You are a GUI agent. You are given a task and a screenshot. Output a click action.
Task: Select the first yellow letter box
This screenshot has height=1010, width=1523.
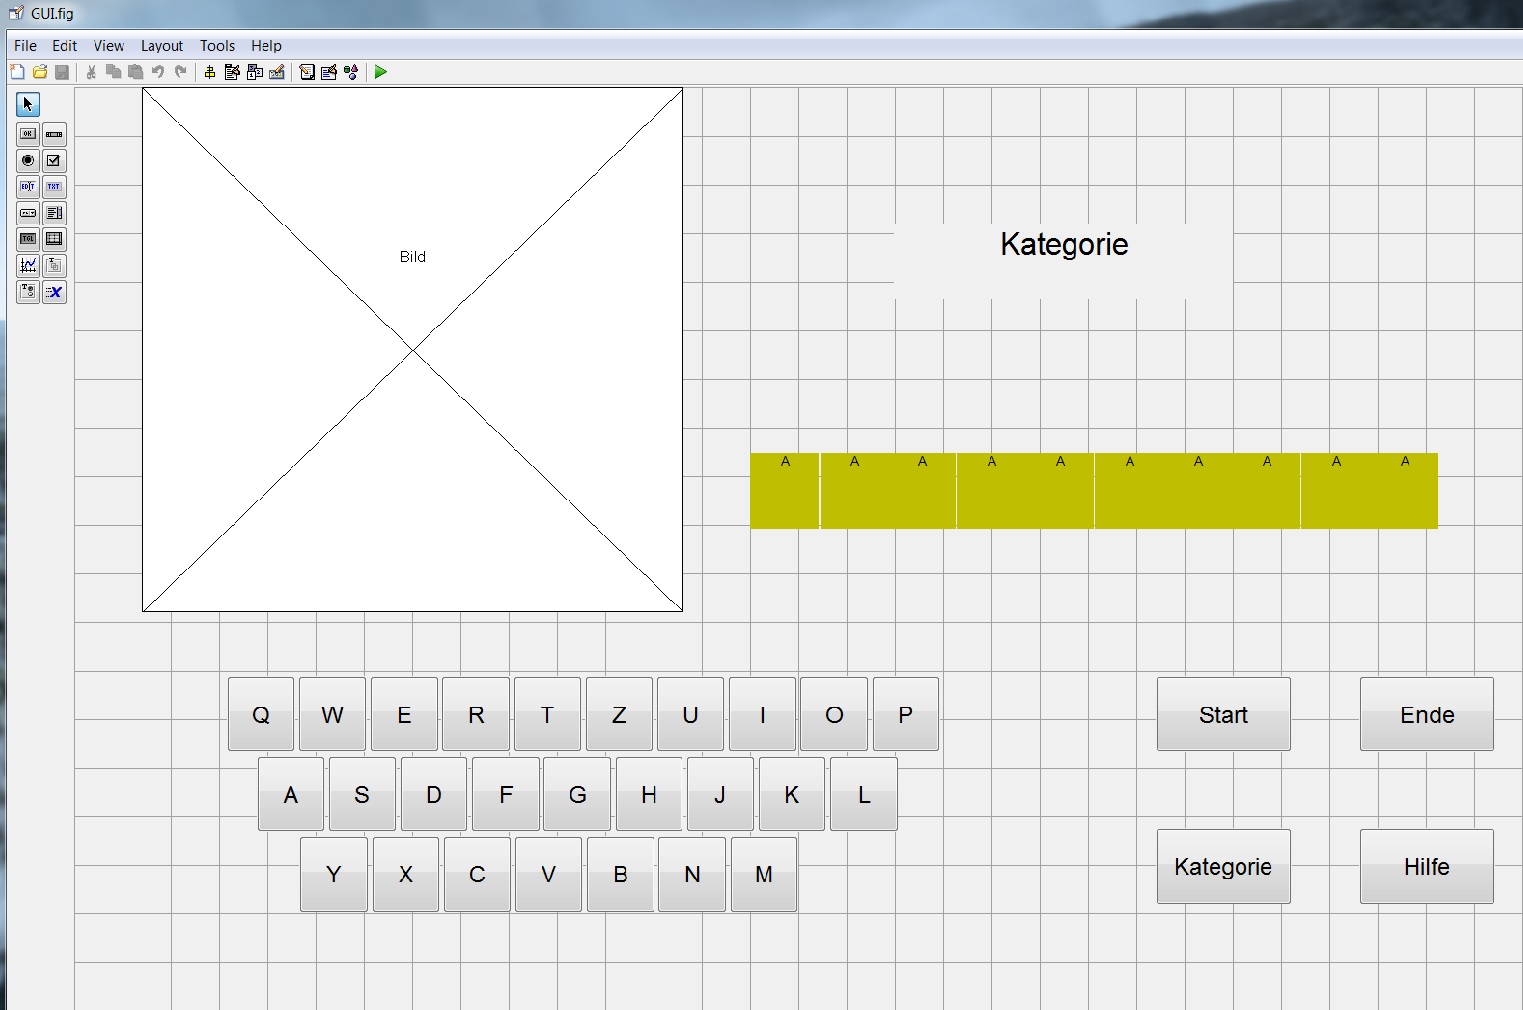tap(785, 491)
